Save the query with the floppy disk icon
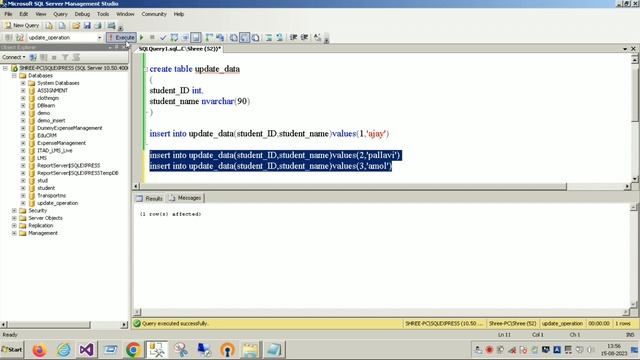 [87, 25]
